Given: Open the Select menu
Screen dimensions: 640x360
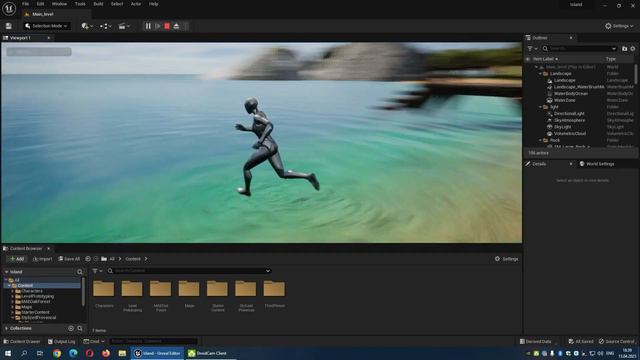Looking at the screenshot, I should point(117,4).
